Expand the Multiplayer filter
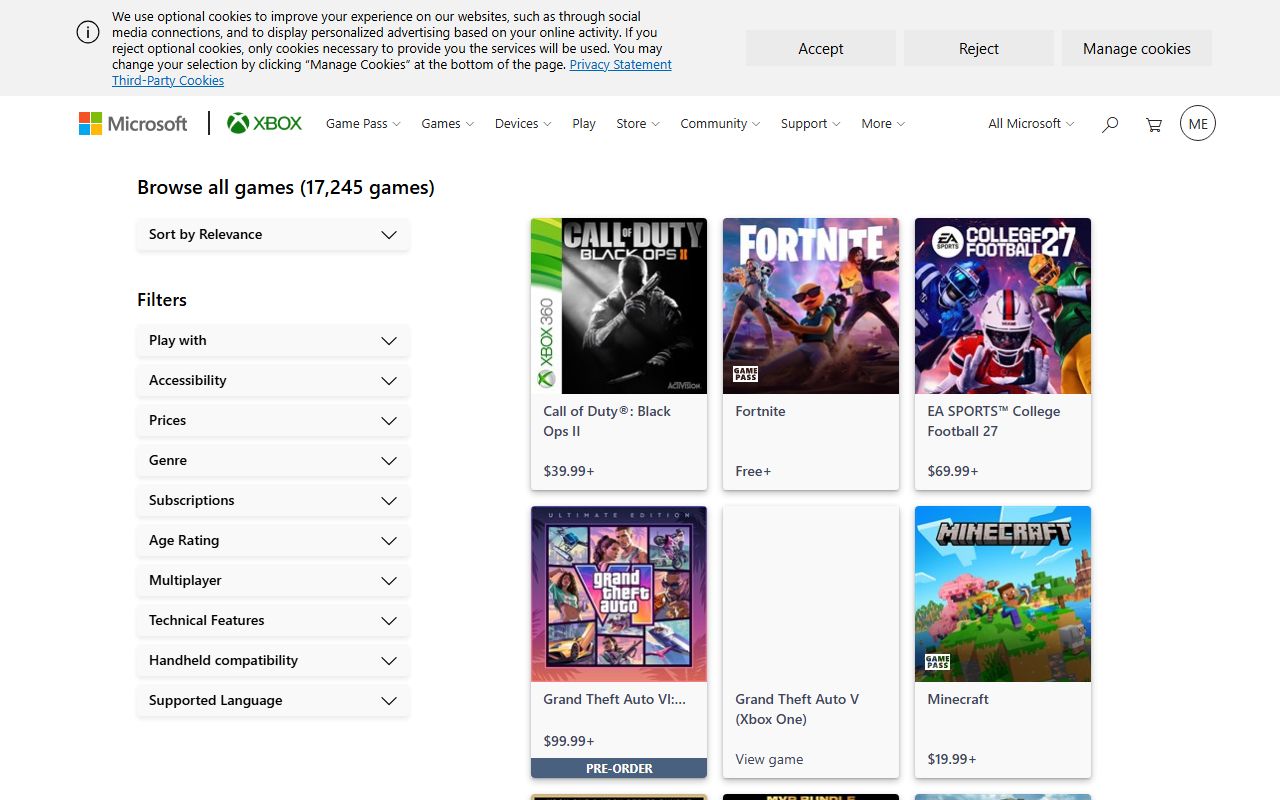 coord(273,580)
